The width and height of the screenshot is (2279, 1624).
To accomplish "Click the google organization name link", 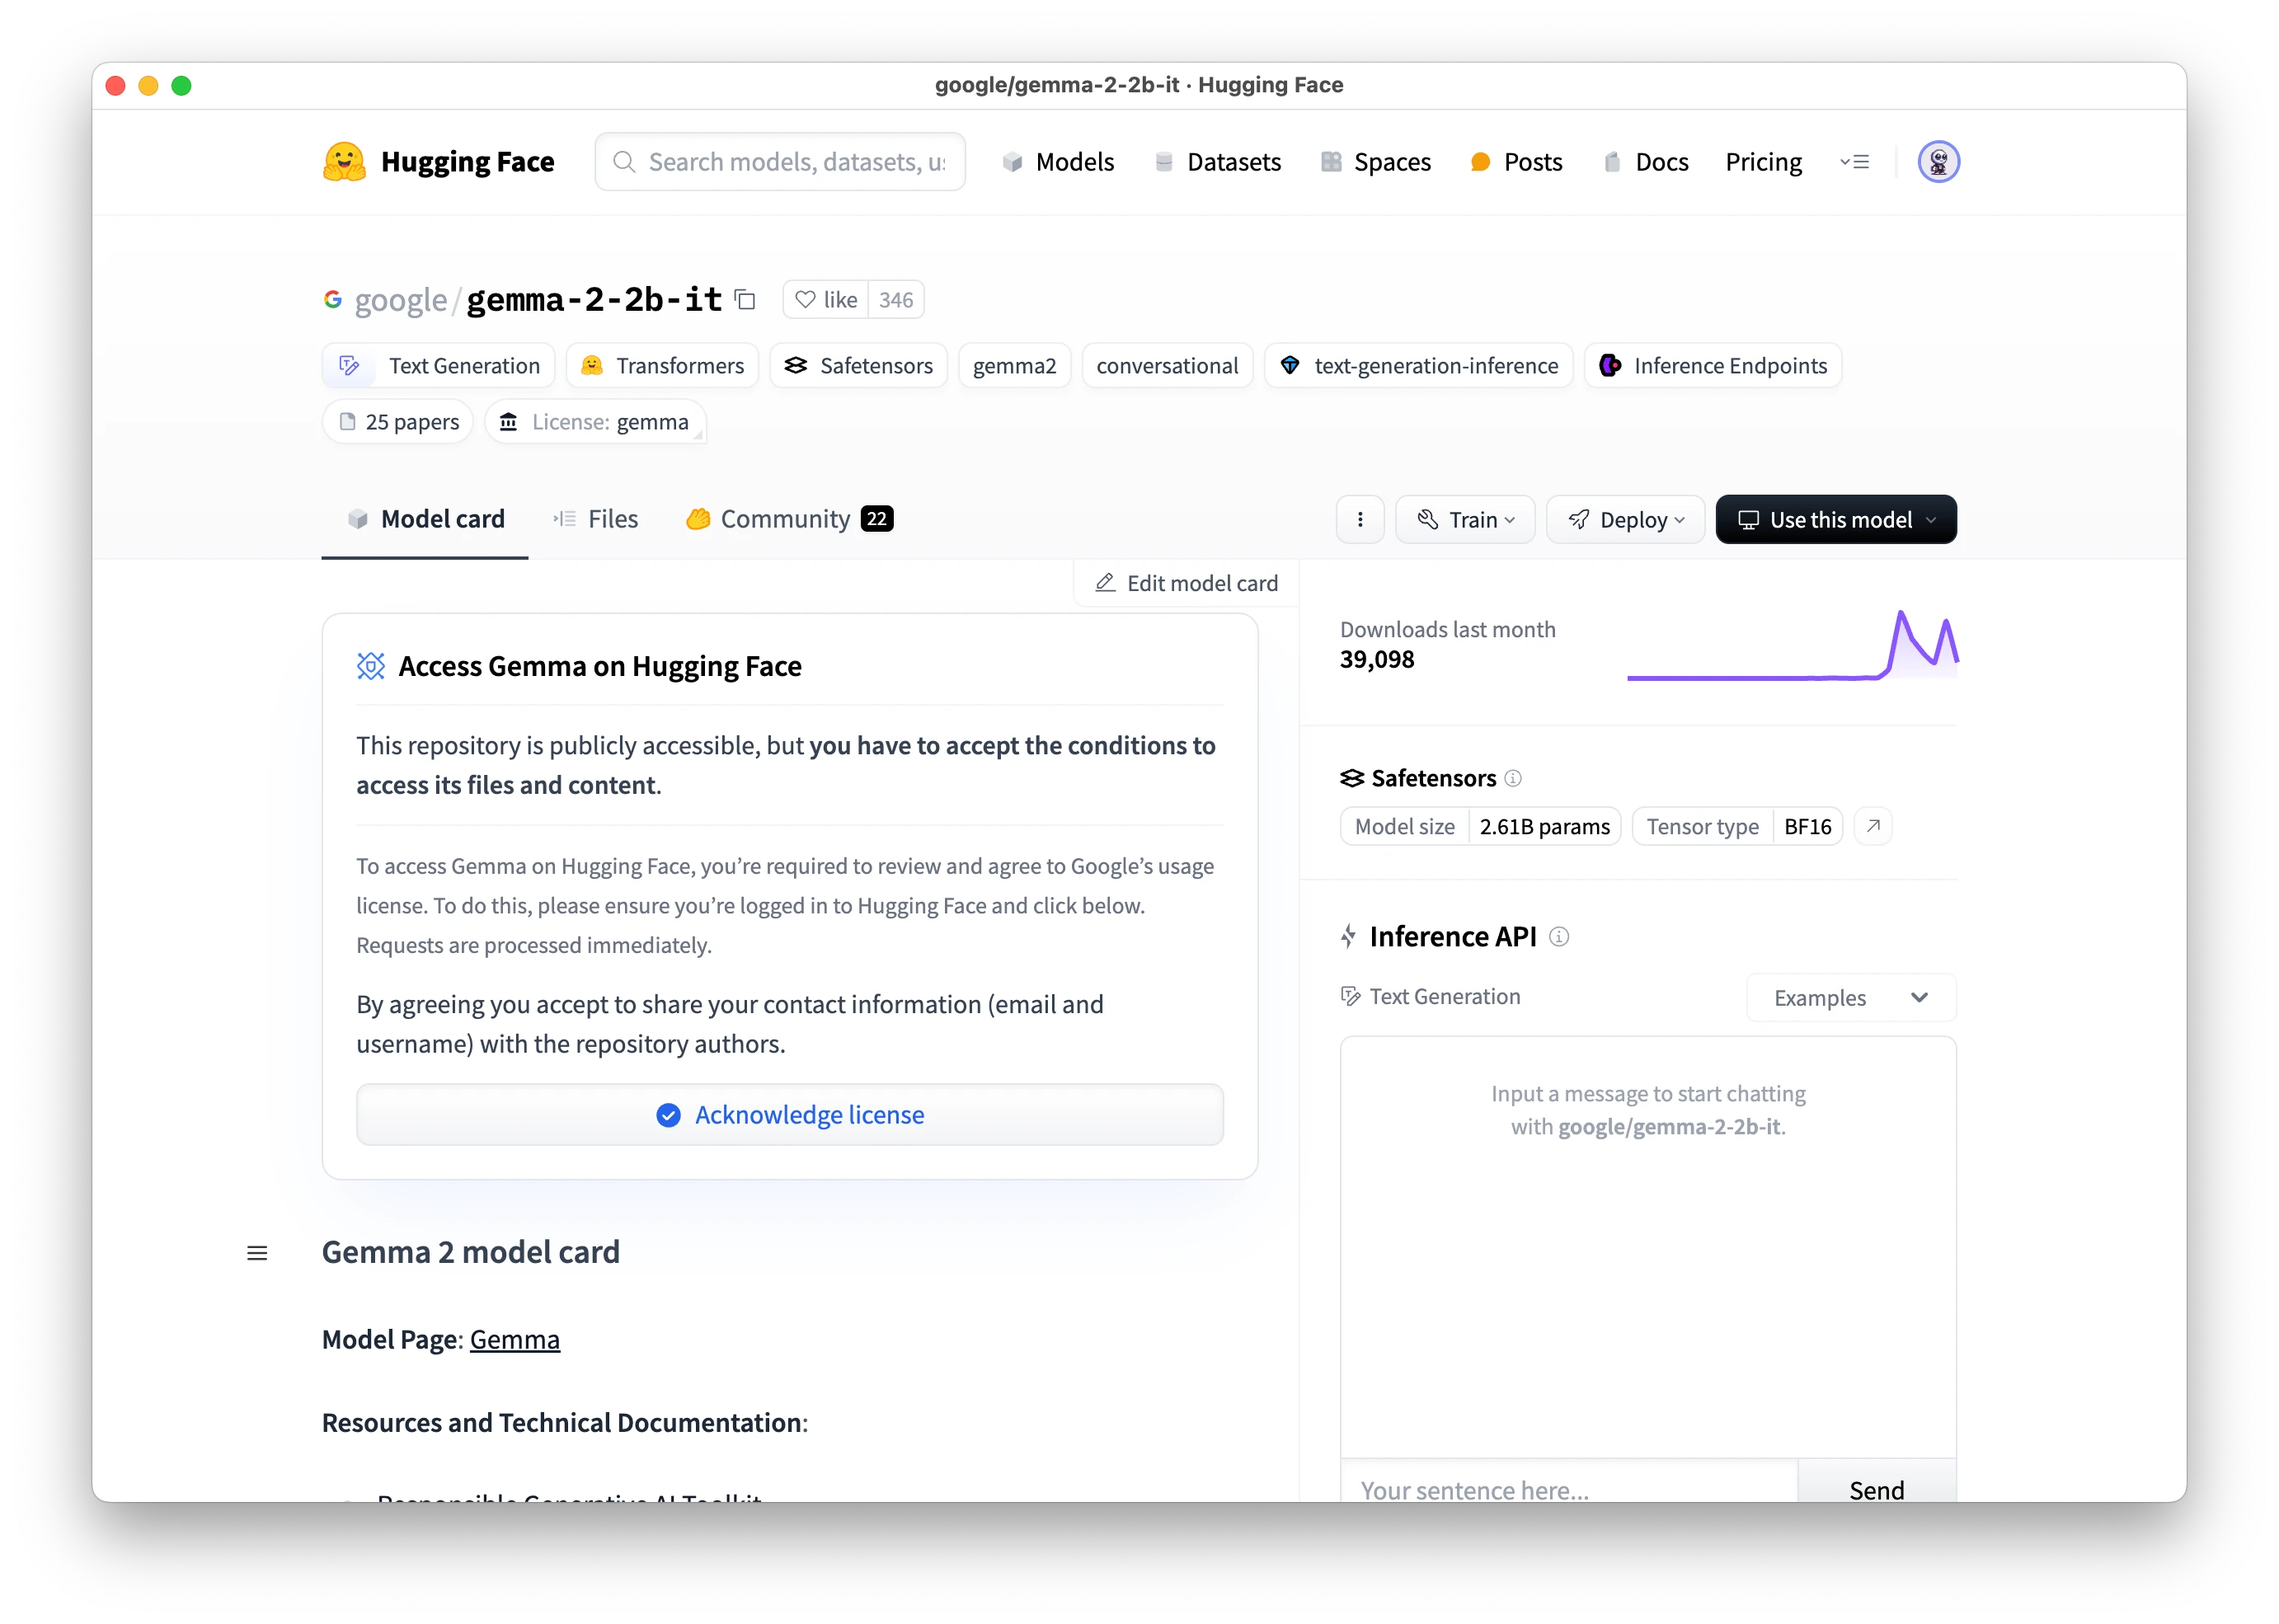I will [401, 299].
